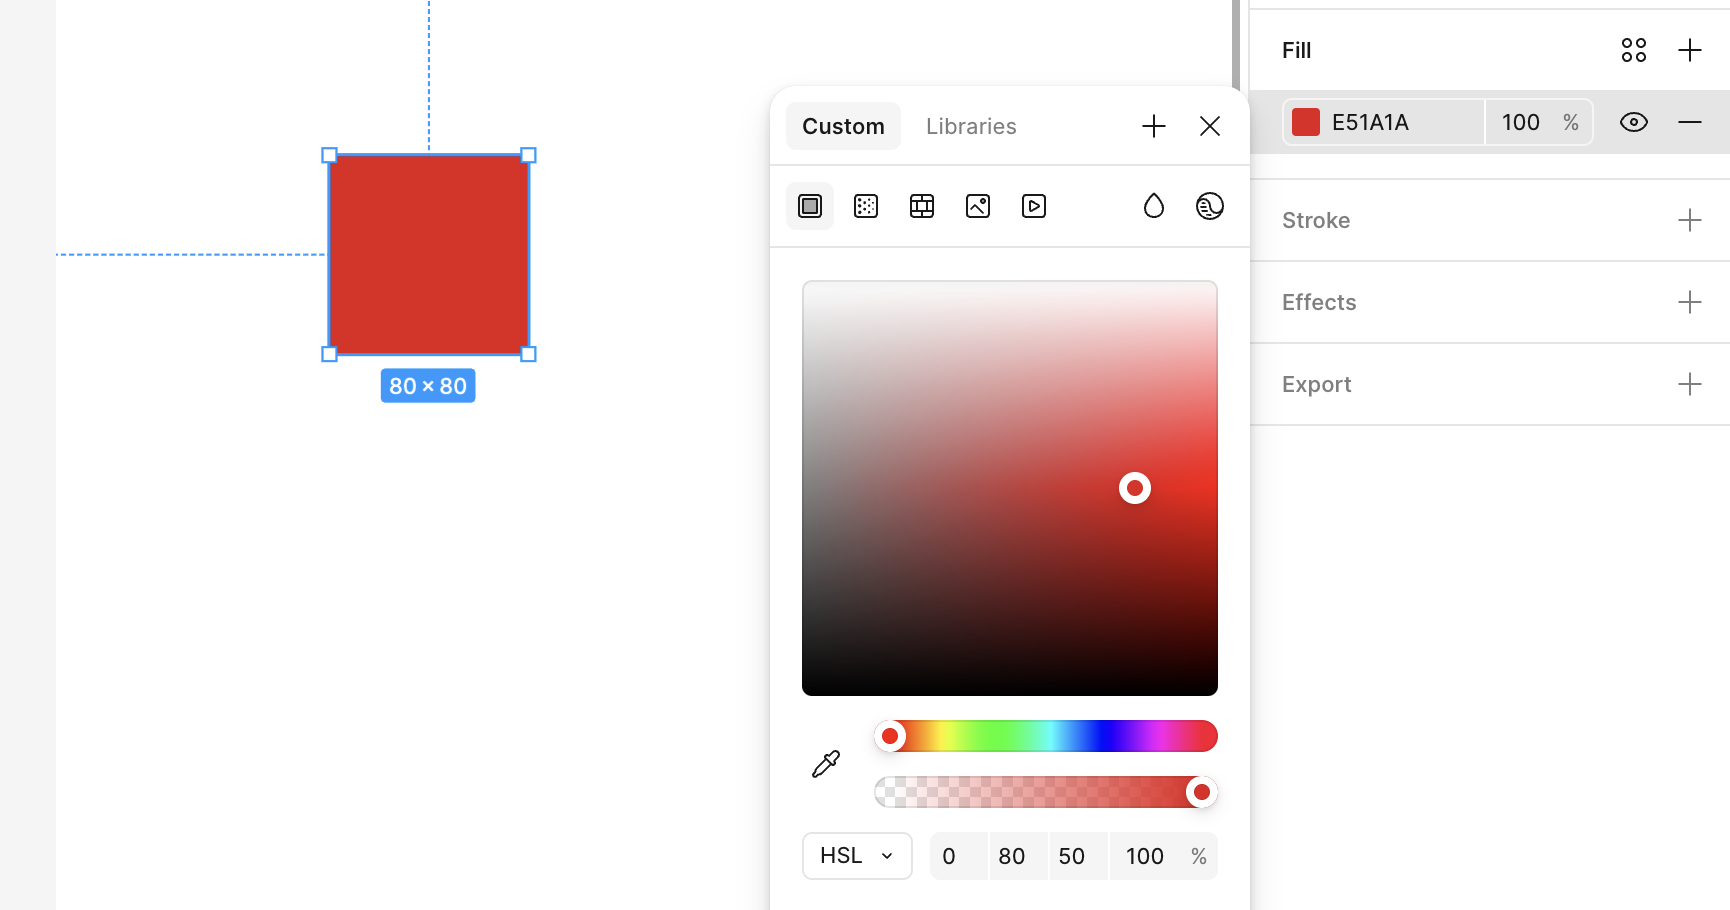Click the E51A1A red fill swatch
This screenshot has height=910, width=1730.
[x=1306, y=122]
